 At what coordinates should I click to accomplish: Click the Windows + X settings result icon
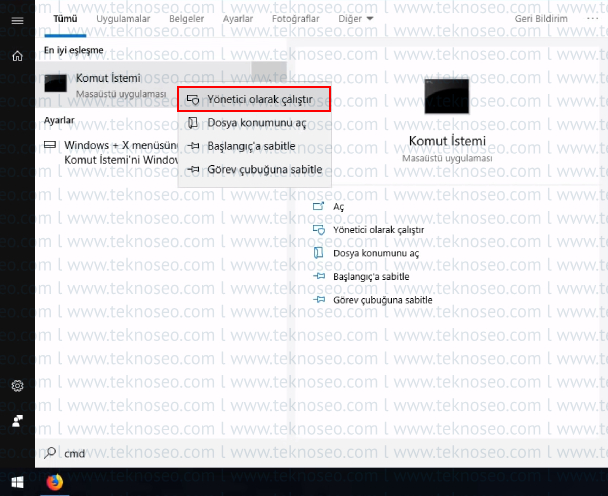point(50,145)
